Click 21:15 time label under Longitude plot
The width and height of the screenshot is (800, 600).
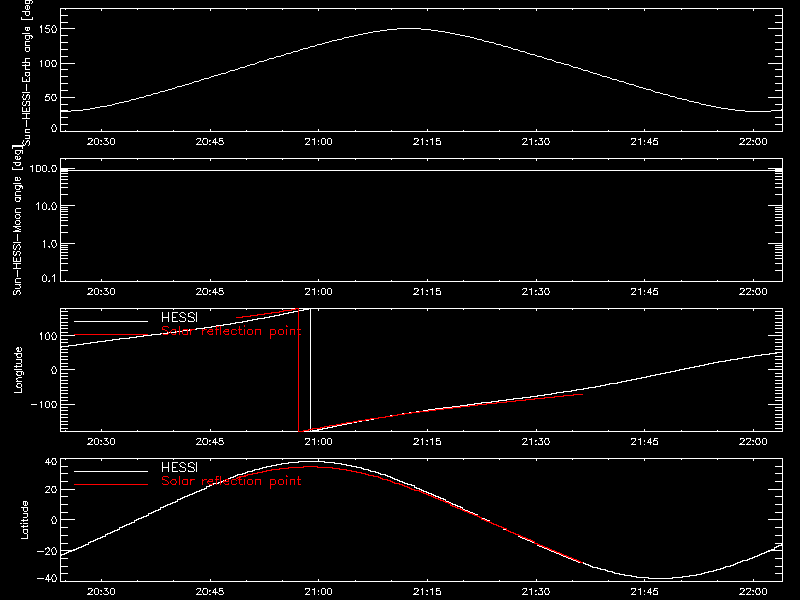coord(427,442)
